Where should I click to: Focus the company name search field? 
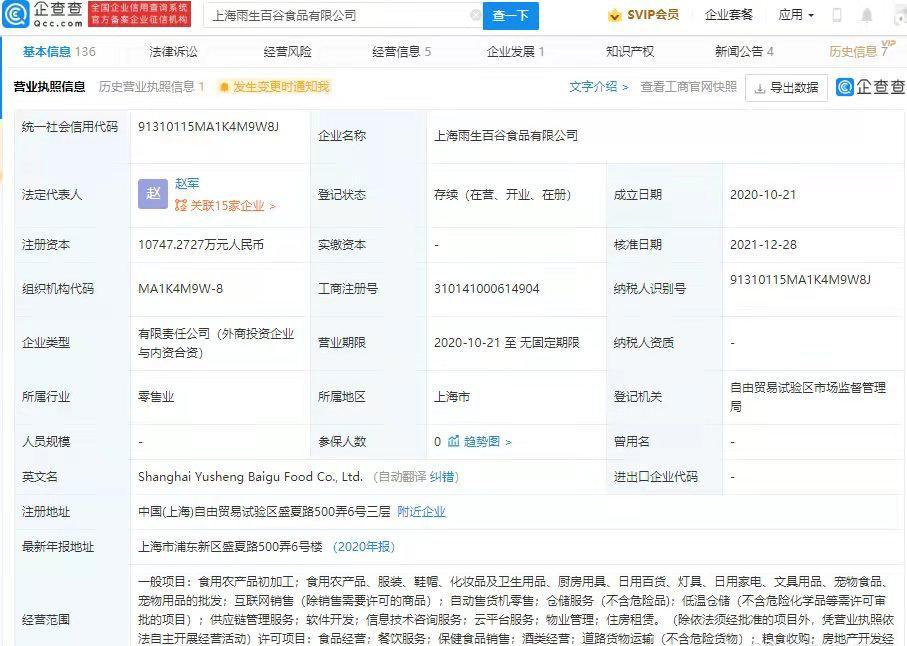341,16
